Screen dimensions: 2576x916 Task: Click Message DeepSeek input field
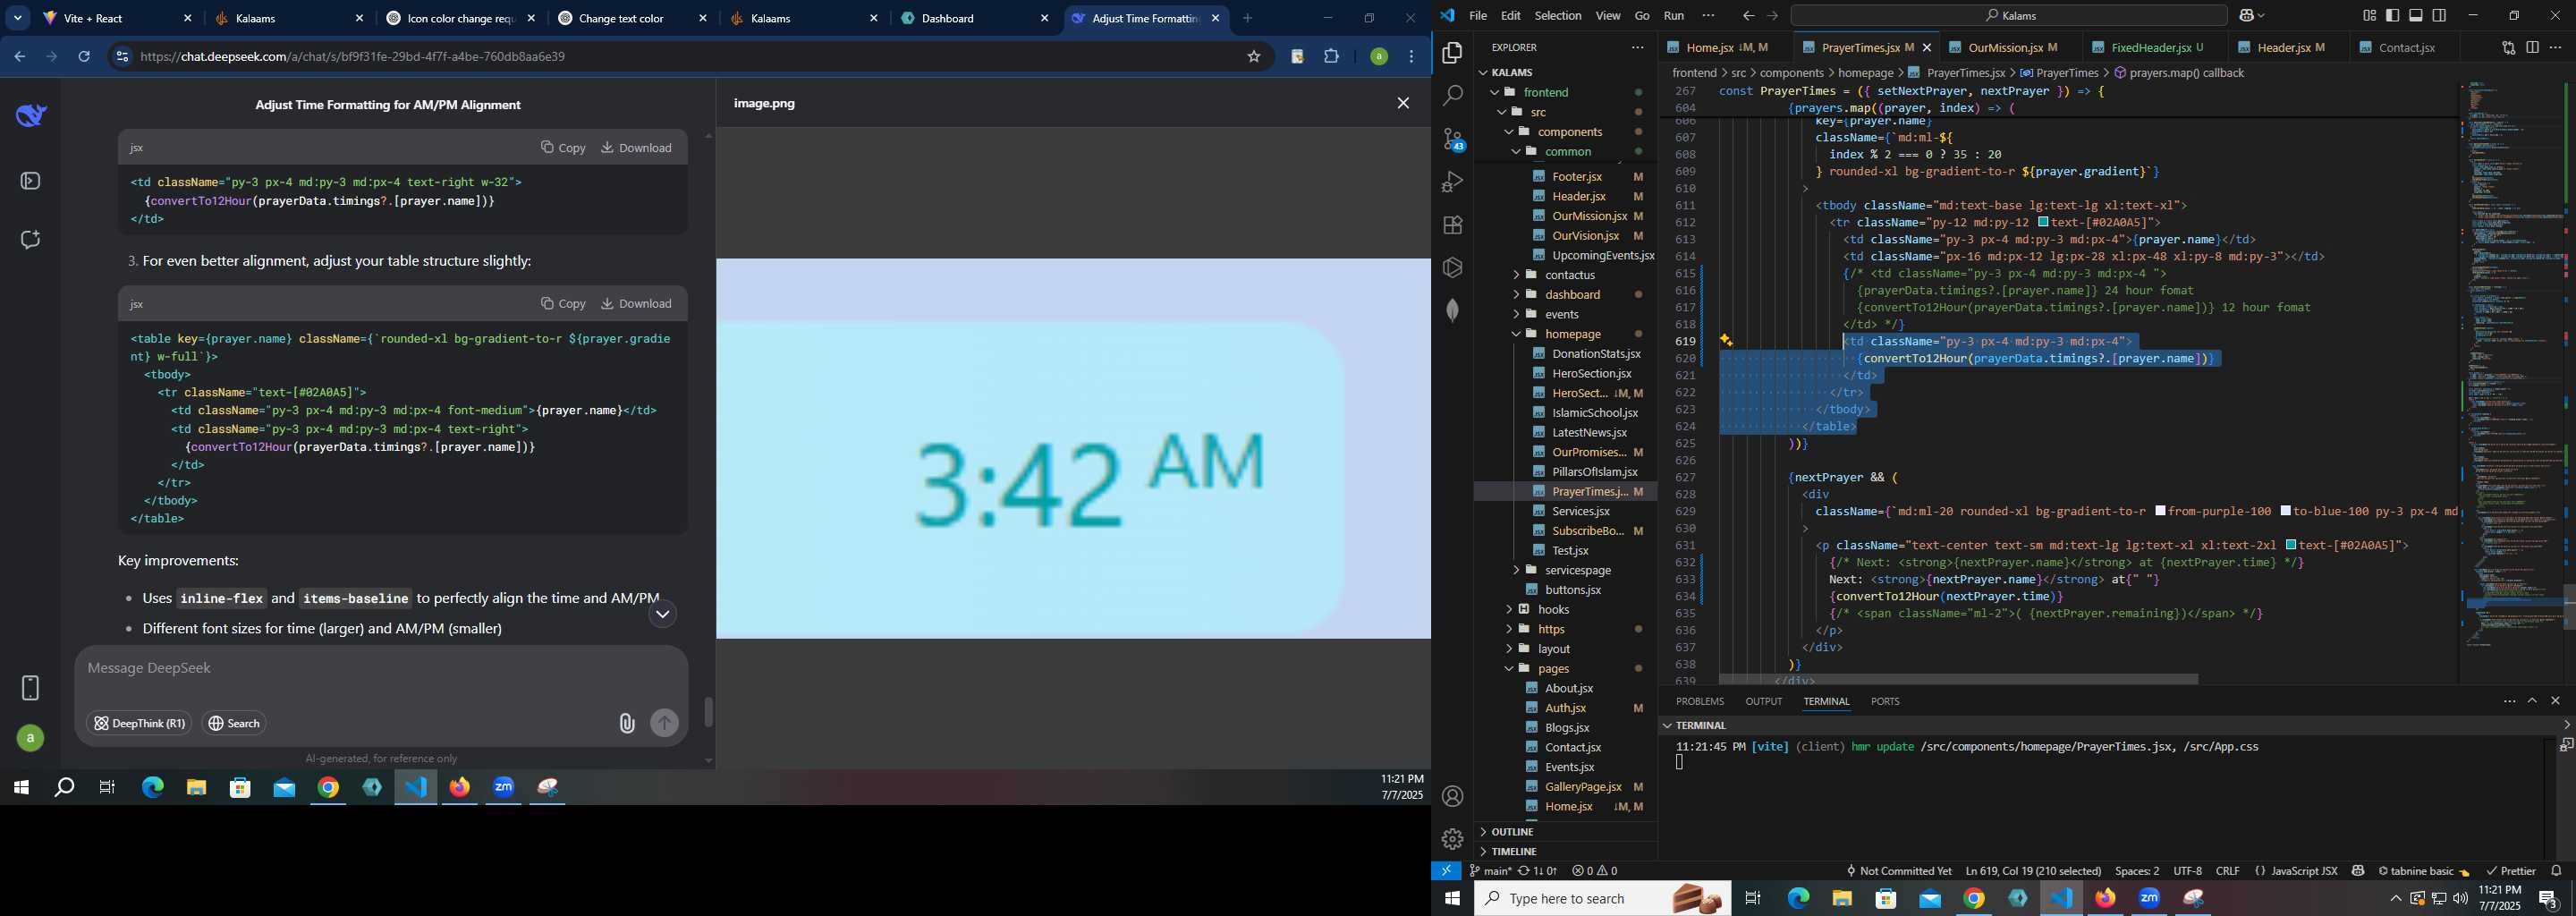pyautogui.click(x=380, y=668)
